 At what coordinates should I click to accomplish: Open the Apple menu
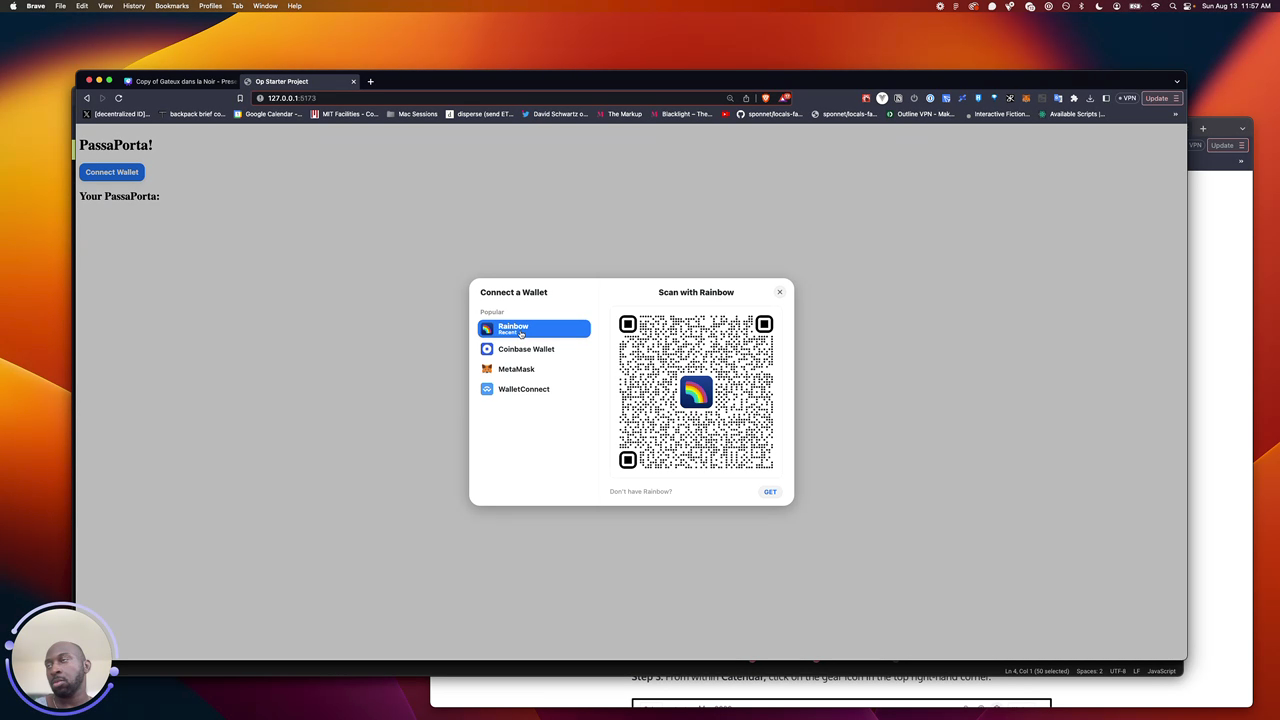point(13,6)
